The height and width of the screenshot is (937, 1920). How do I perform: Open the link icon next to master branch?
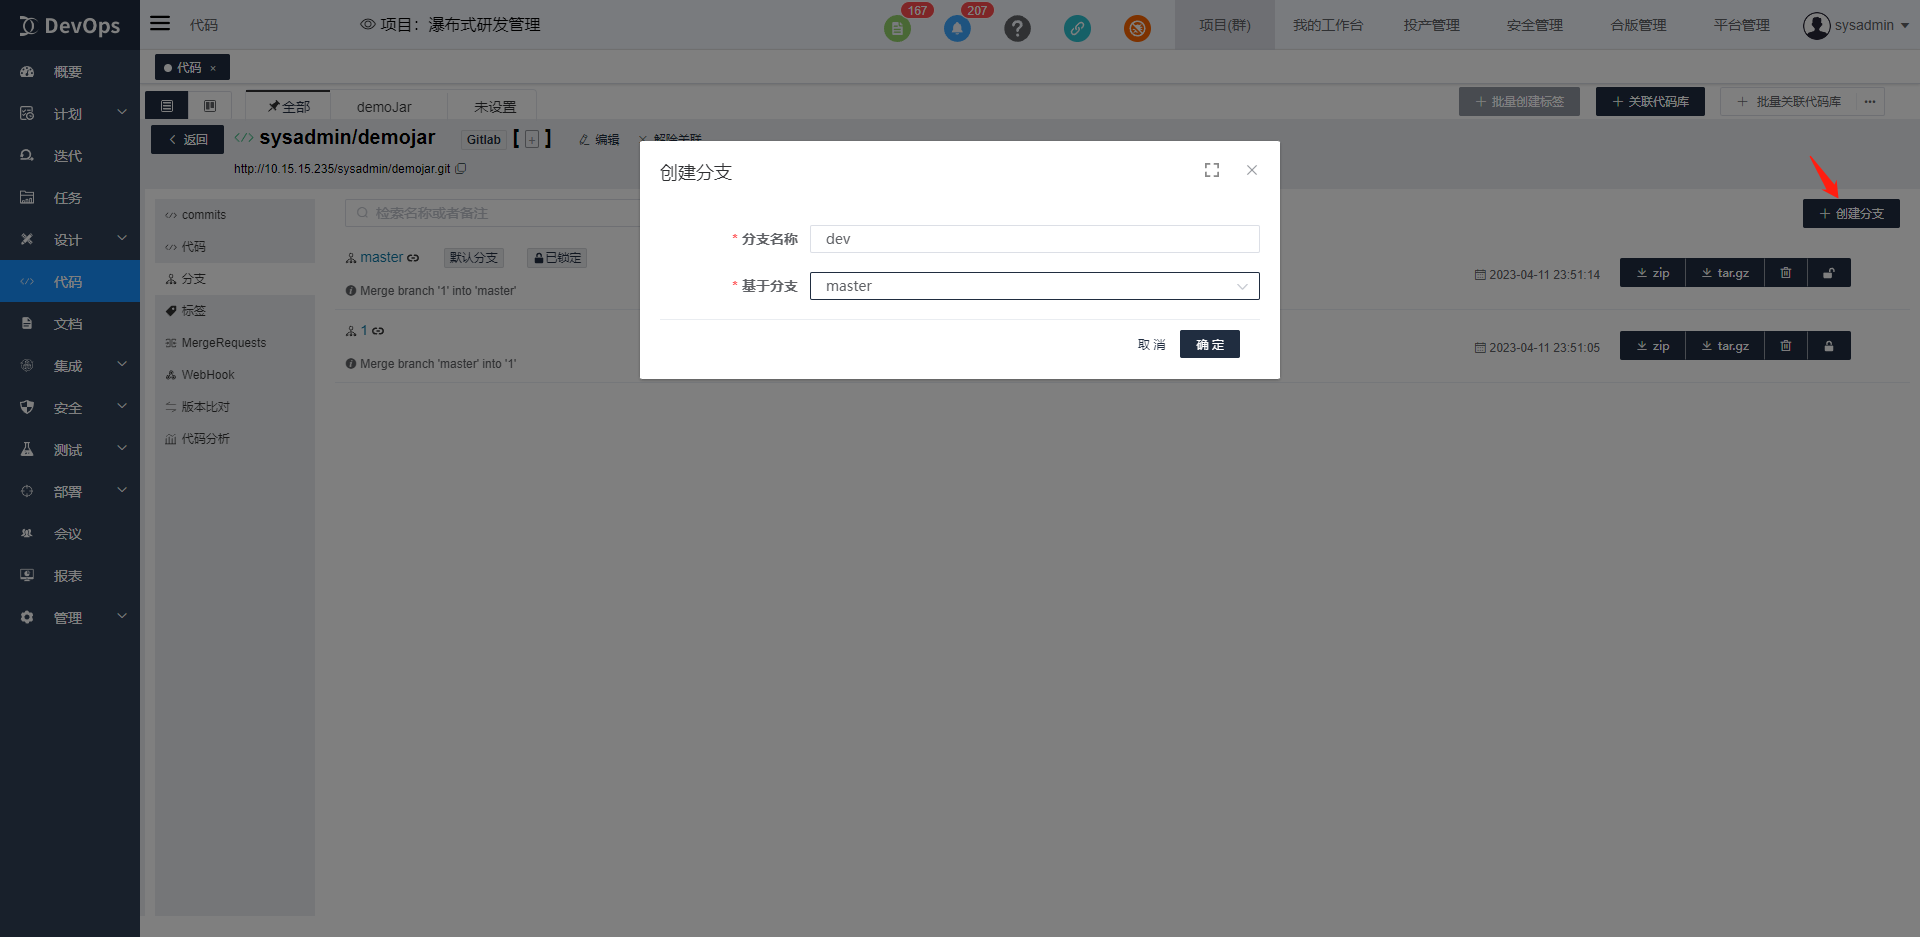413,258
